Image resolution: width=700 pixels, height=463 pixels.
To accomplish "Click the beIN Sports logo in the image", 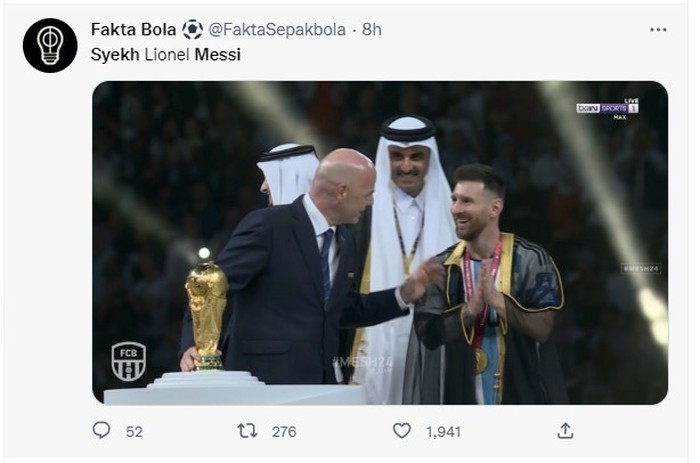I will click(601, 108).
